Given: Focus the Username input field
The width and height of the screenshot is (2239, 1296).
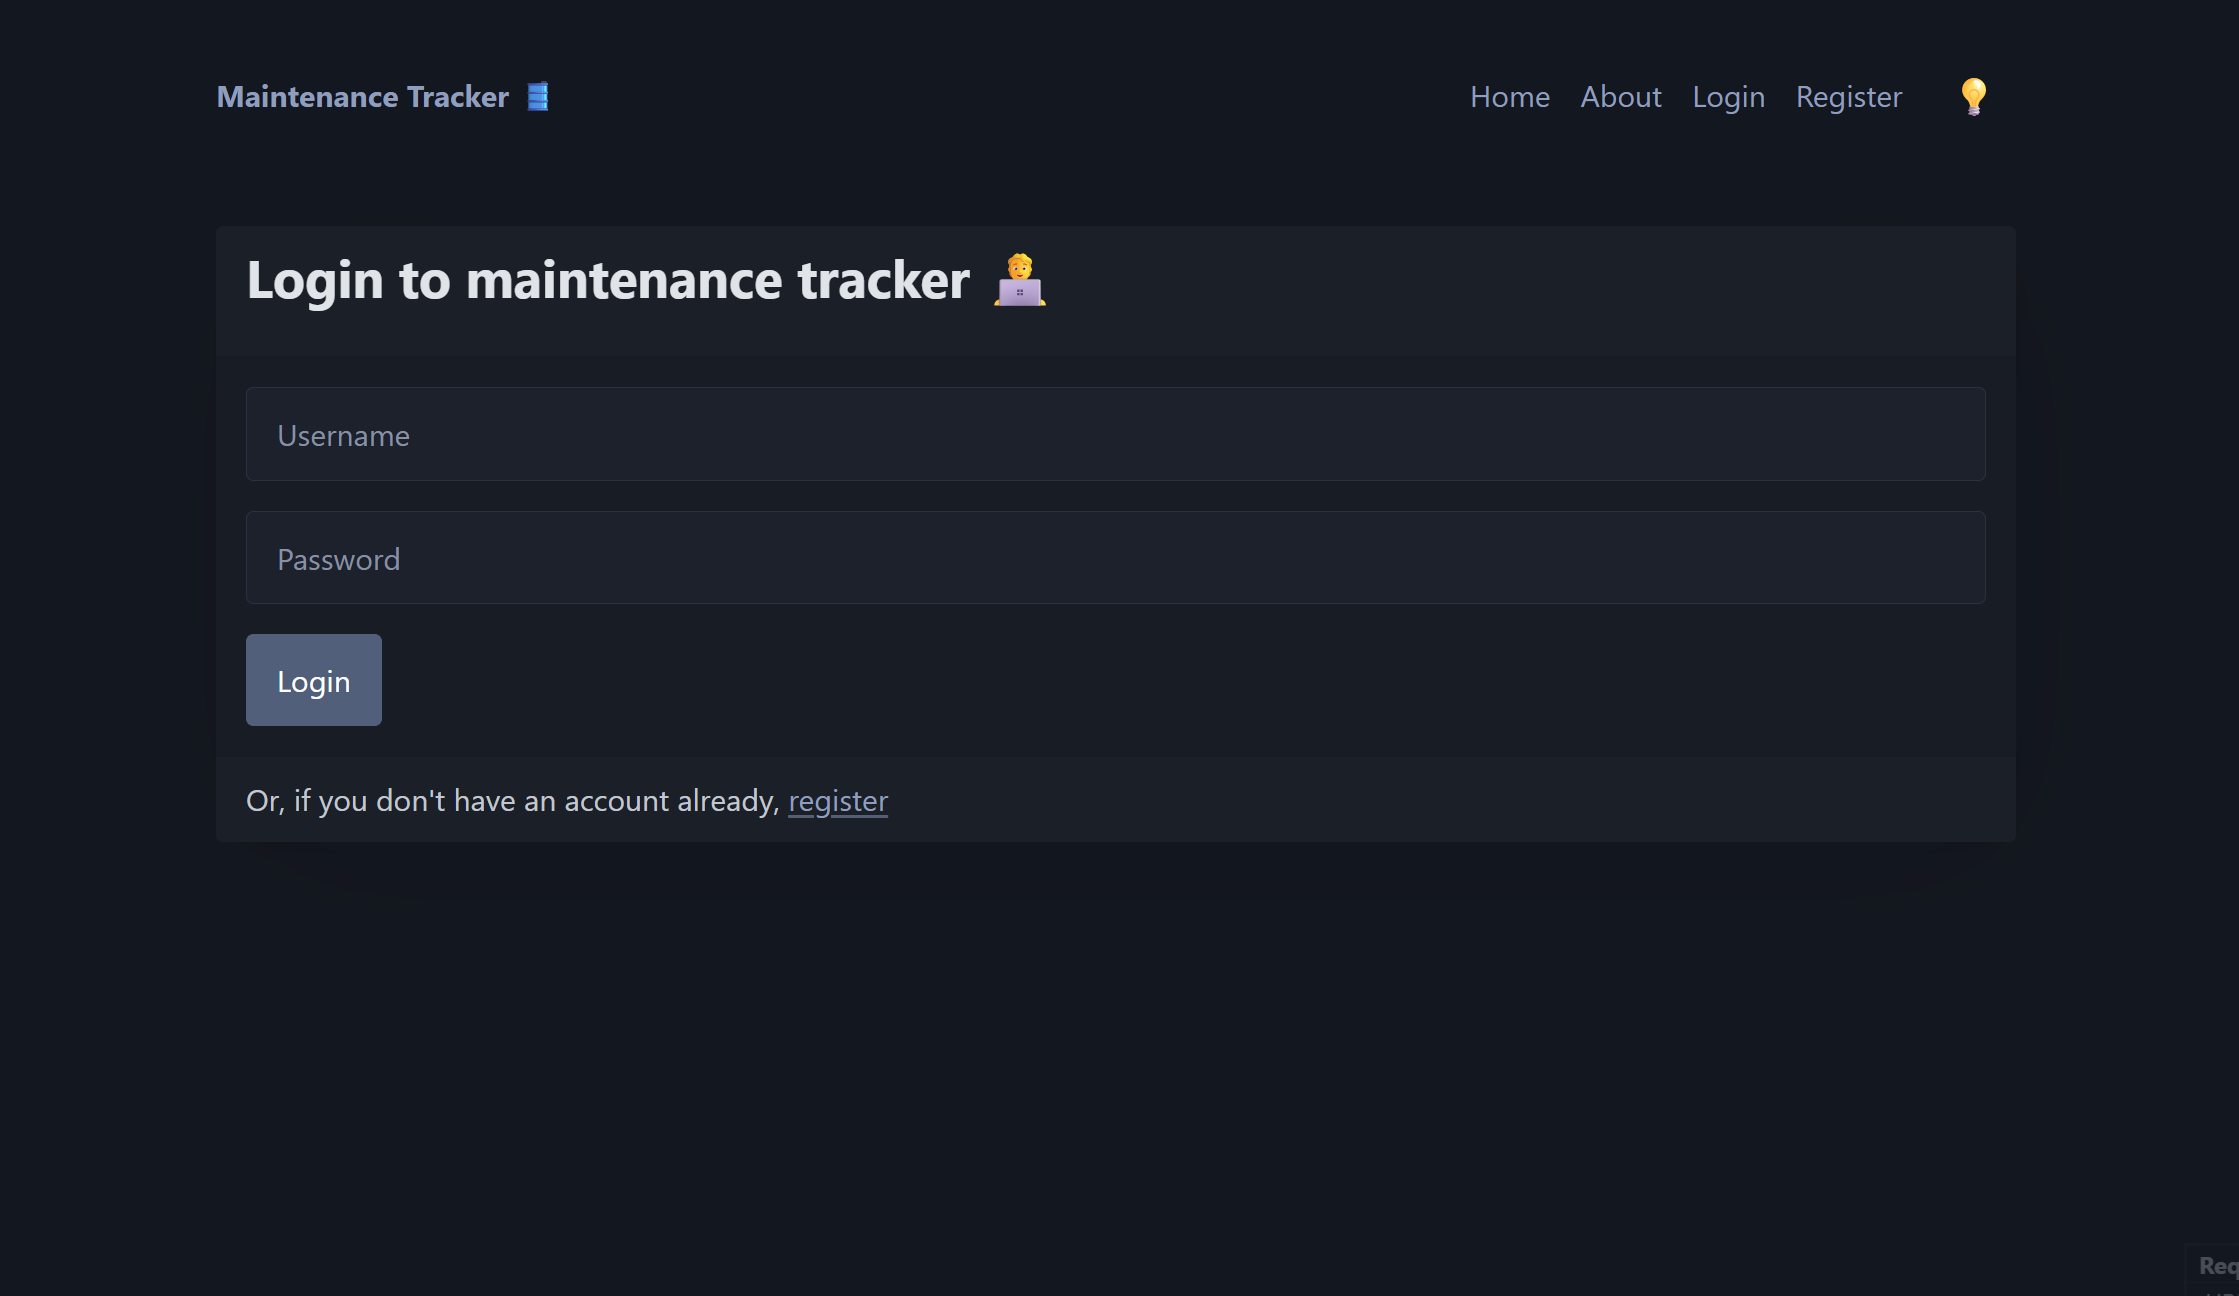Looking at the screenshot, I should pyautogui.click(x=1115, y=434).
